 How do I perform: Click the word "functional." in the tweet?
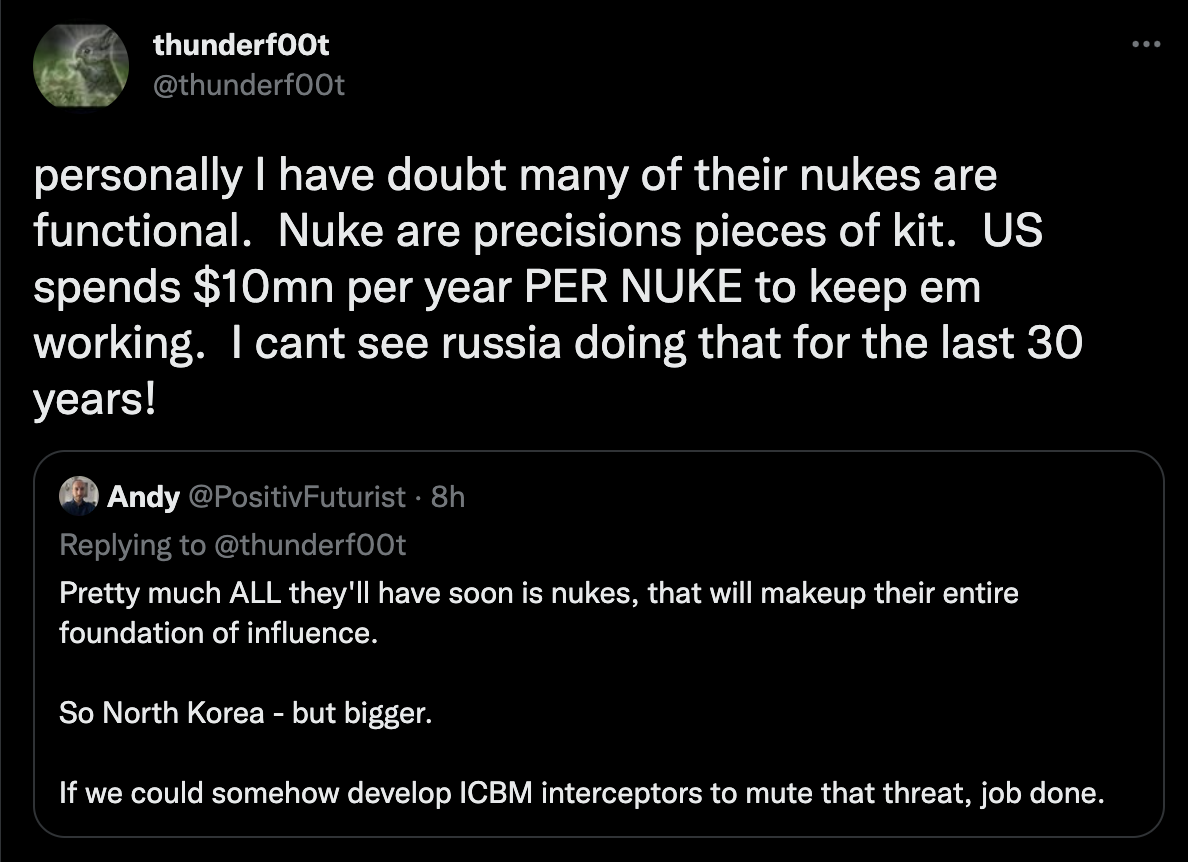pos(139,232)
